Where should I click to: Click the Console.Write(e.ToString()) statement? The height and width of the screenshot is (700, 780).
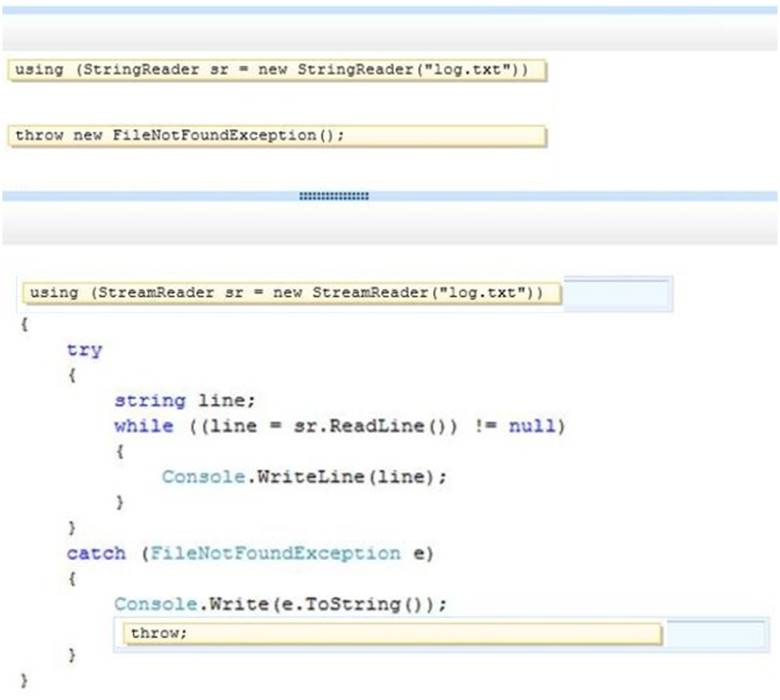click(279, 604)
